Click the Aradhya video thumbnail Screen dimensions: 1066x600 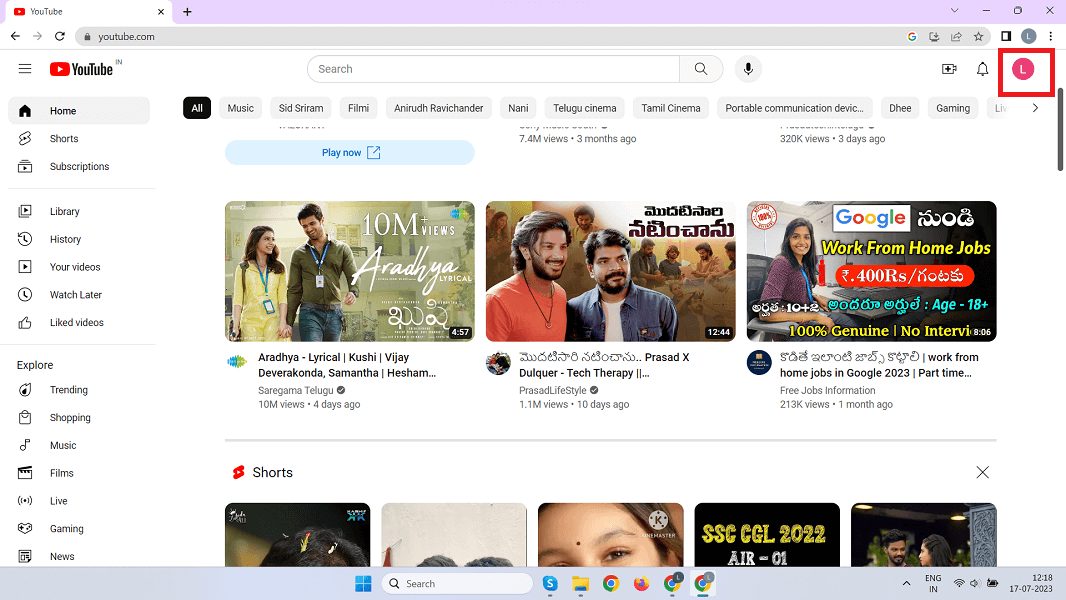(x=349, y=271)
